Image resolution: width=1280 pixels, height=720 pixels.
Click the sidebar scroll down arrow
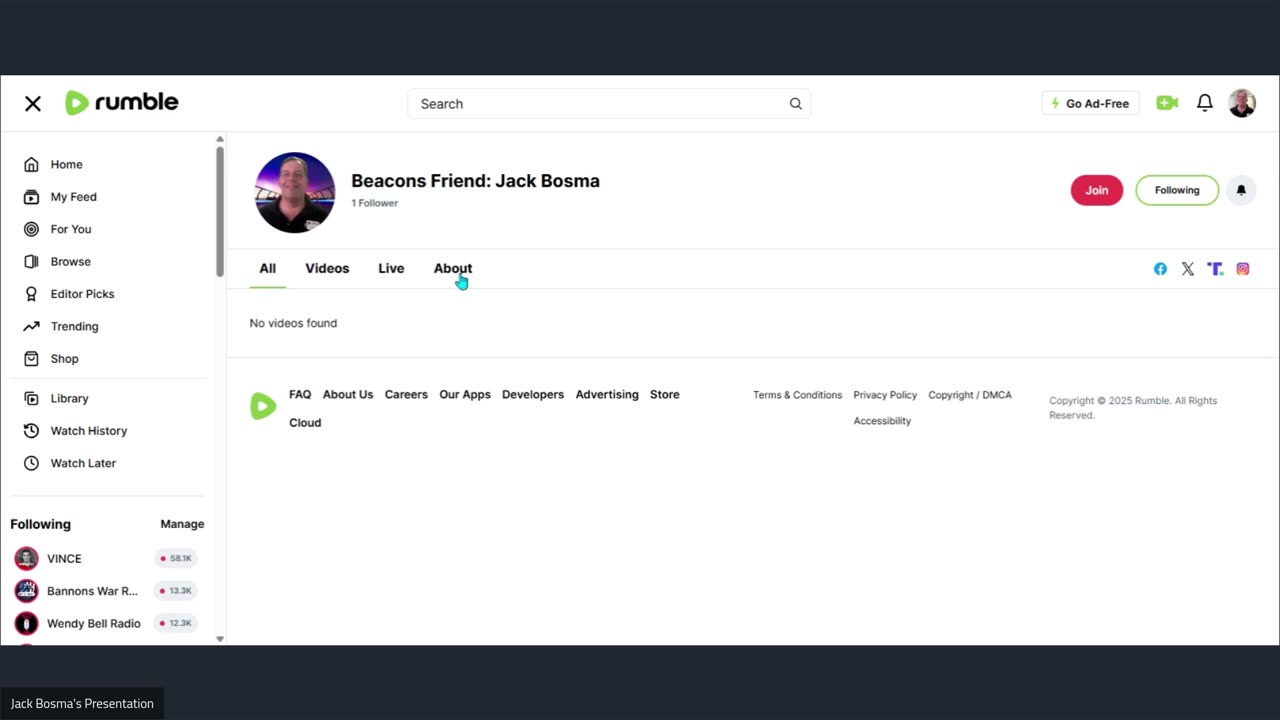click(x=220, y=639)
